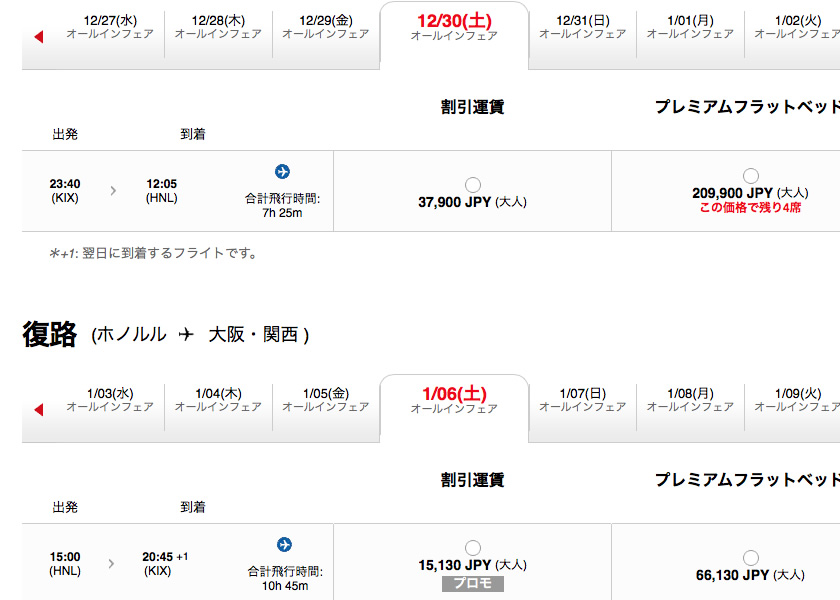Open the 1/04(木) return date tab

[x=218, y=400]
